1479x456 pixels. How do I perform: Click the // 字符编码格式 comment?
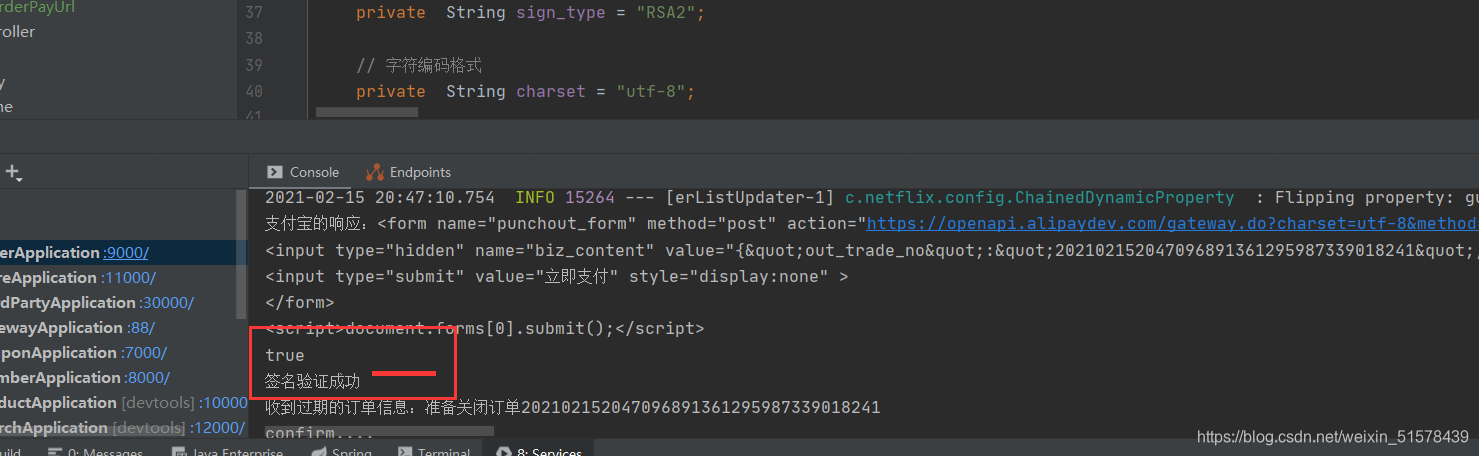[419, 65]
